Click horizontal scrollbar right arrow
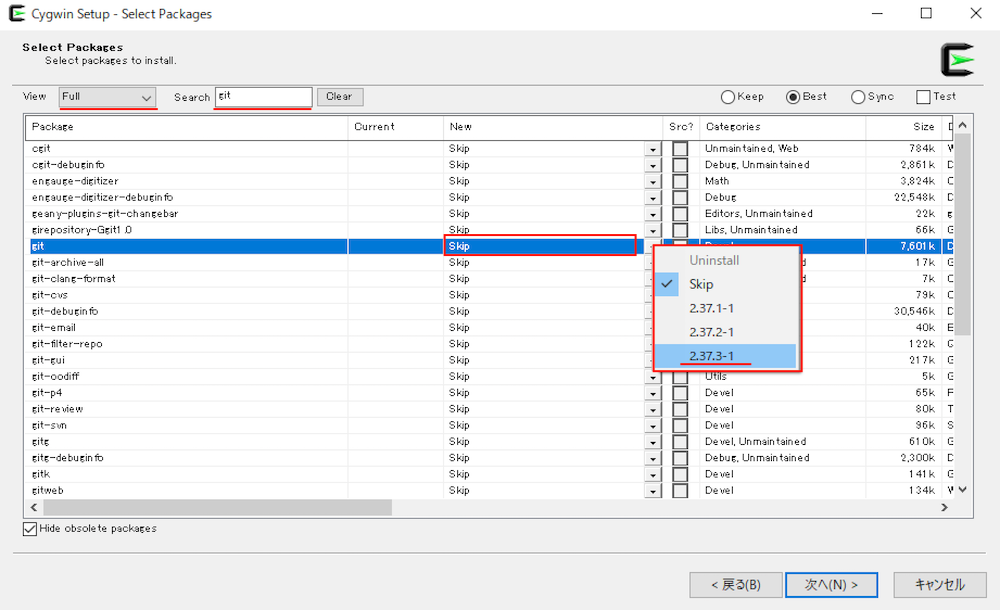Image resolution: width=1000 pixels, height=610 pixels. click(945, 507)
